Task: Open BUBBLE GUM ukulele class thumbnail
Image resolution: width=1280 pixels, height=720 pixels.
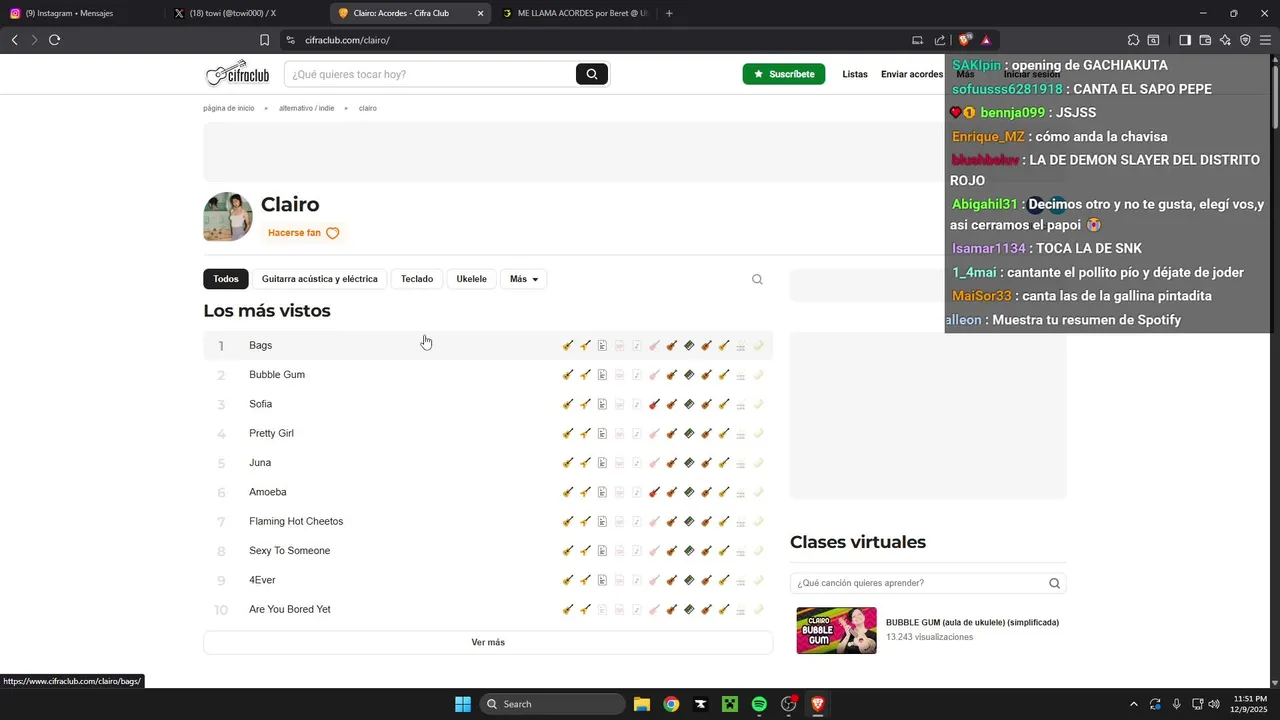Action: [836, 630]
